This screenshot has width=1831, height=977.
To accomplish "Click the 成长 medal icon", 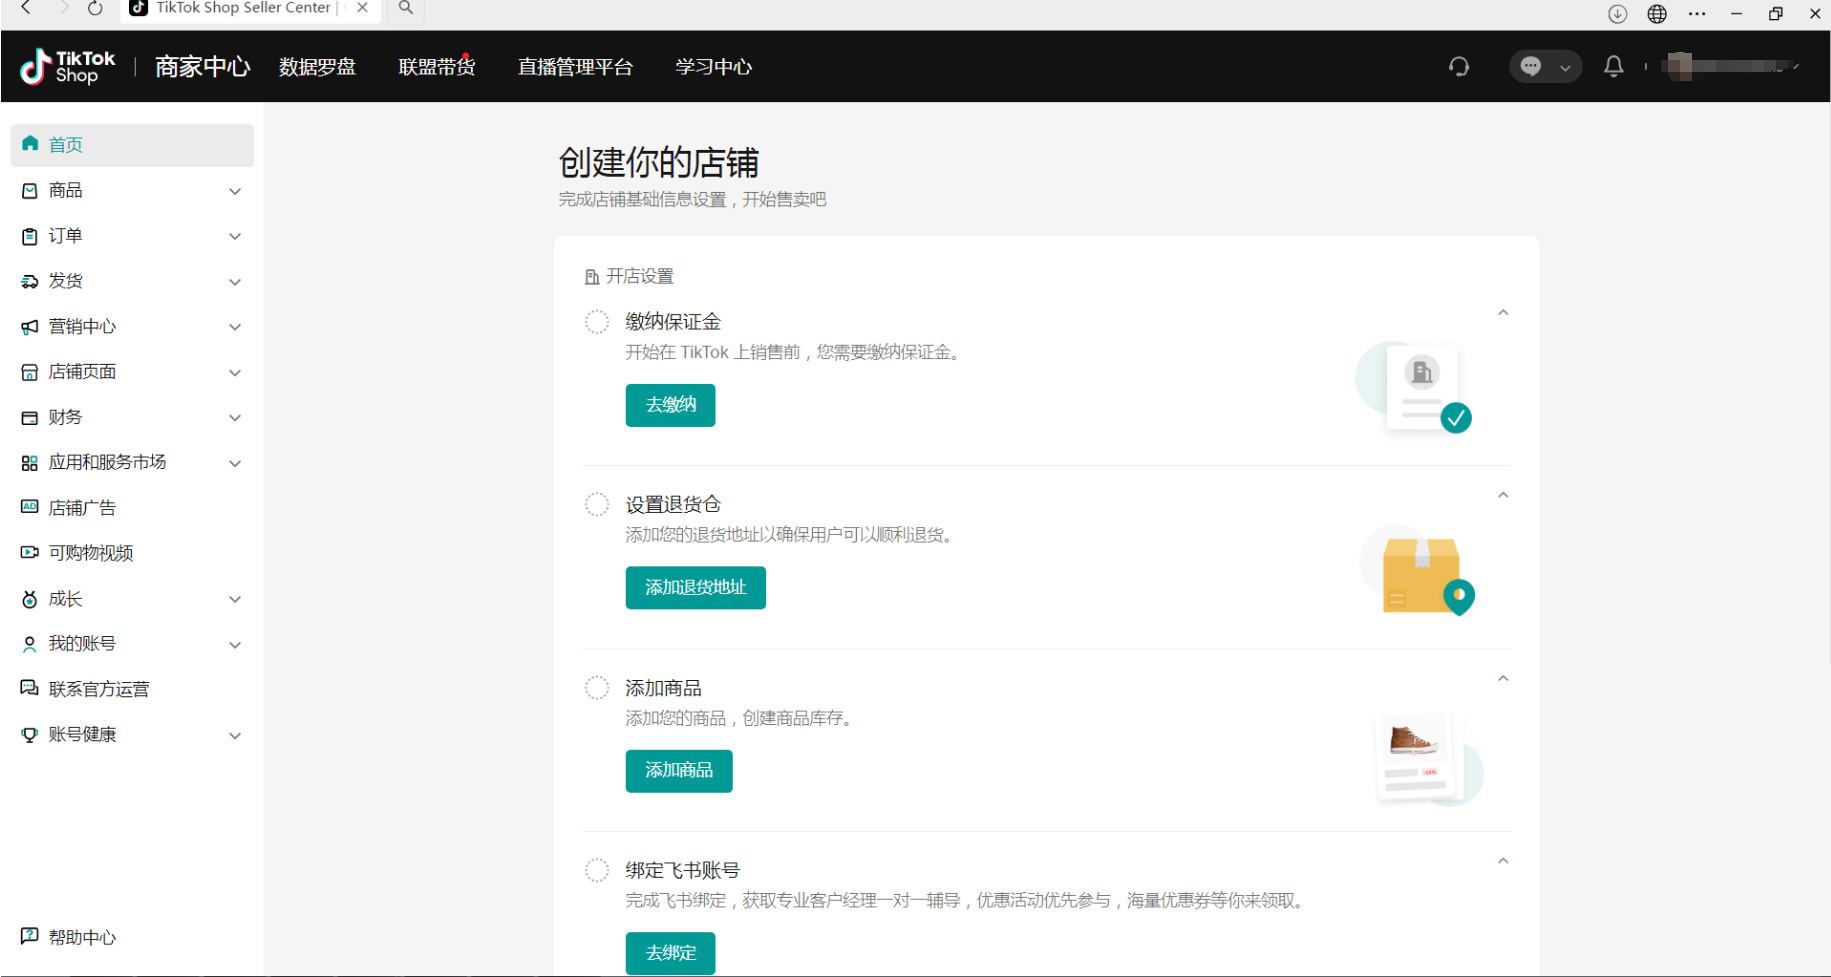I will pos(30,599).
